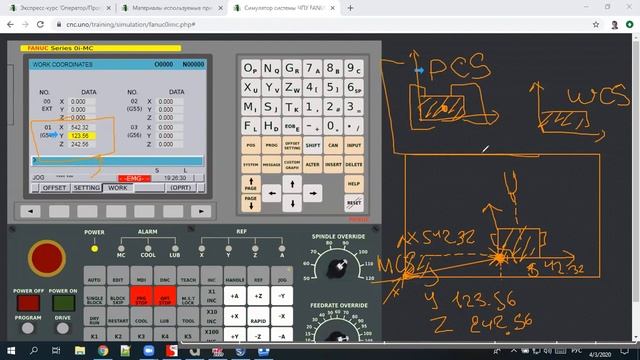Click the OFFSET SETTING key
The image size is (640, 360).
point(292,145)
